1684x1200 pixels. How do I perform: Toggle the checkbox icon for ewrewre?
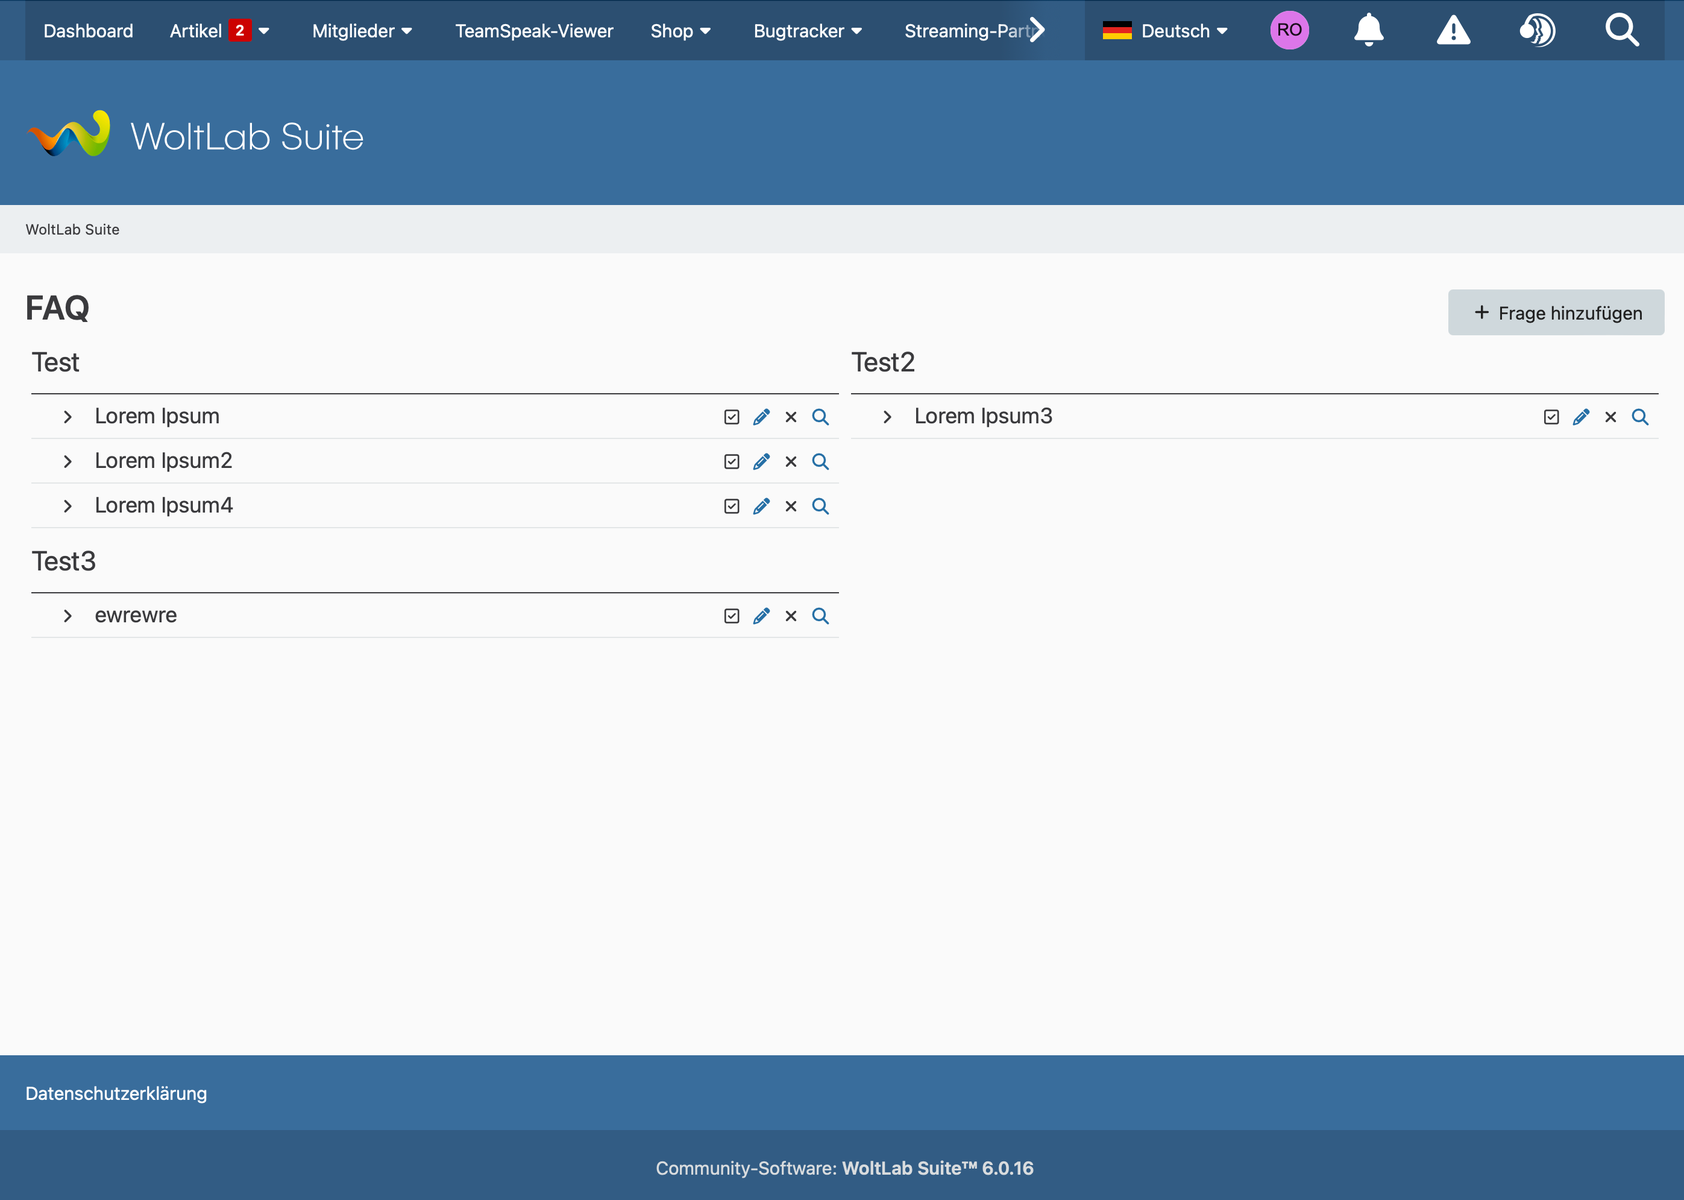pos(732,616)
